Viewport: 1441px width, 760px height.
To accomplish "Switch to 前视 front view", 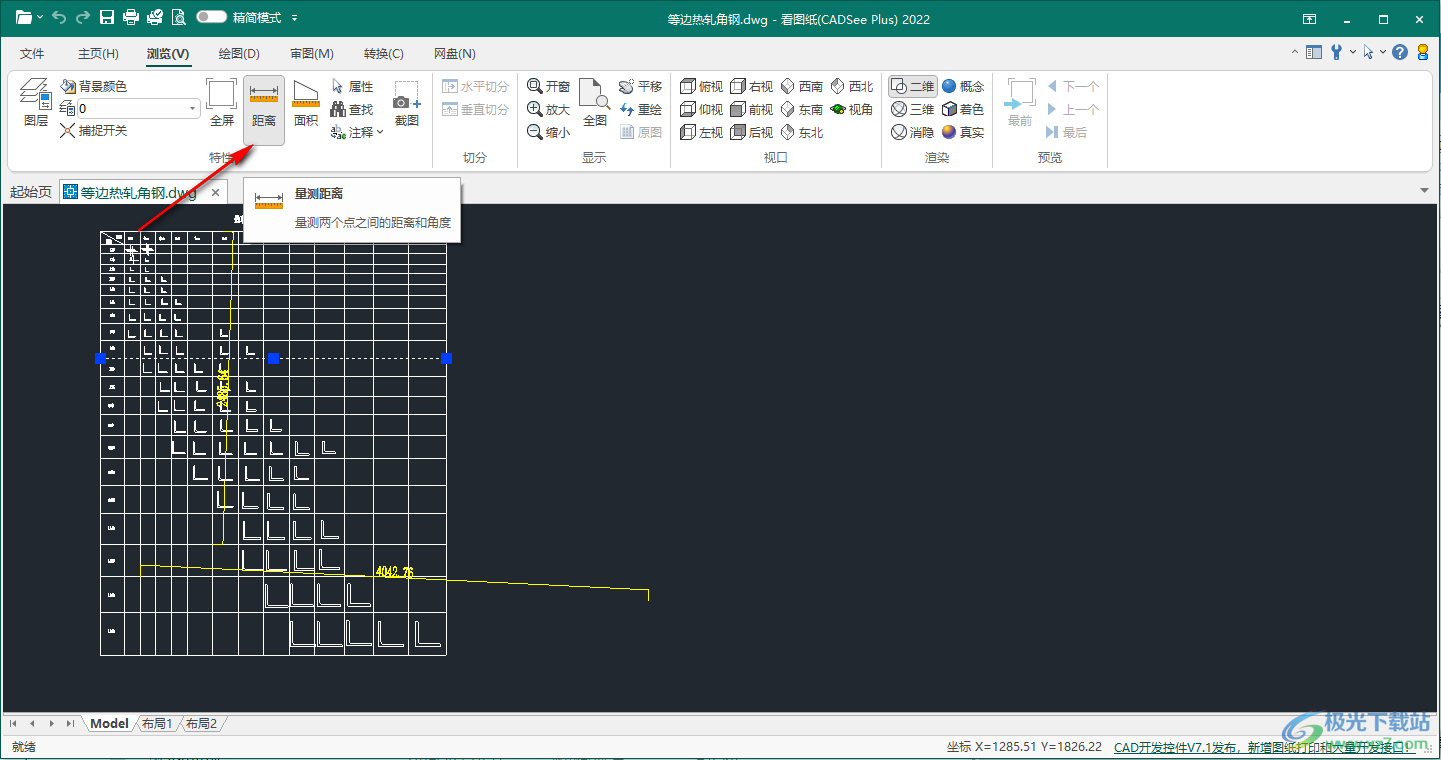I will click(751, 110).
